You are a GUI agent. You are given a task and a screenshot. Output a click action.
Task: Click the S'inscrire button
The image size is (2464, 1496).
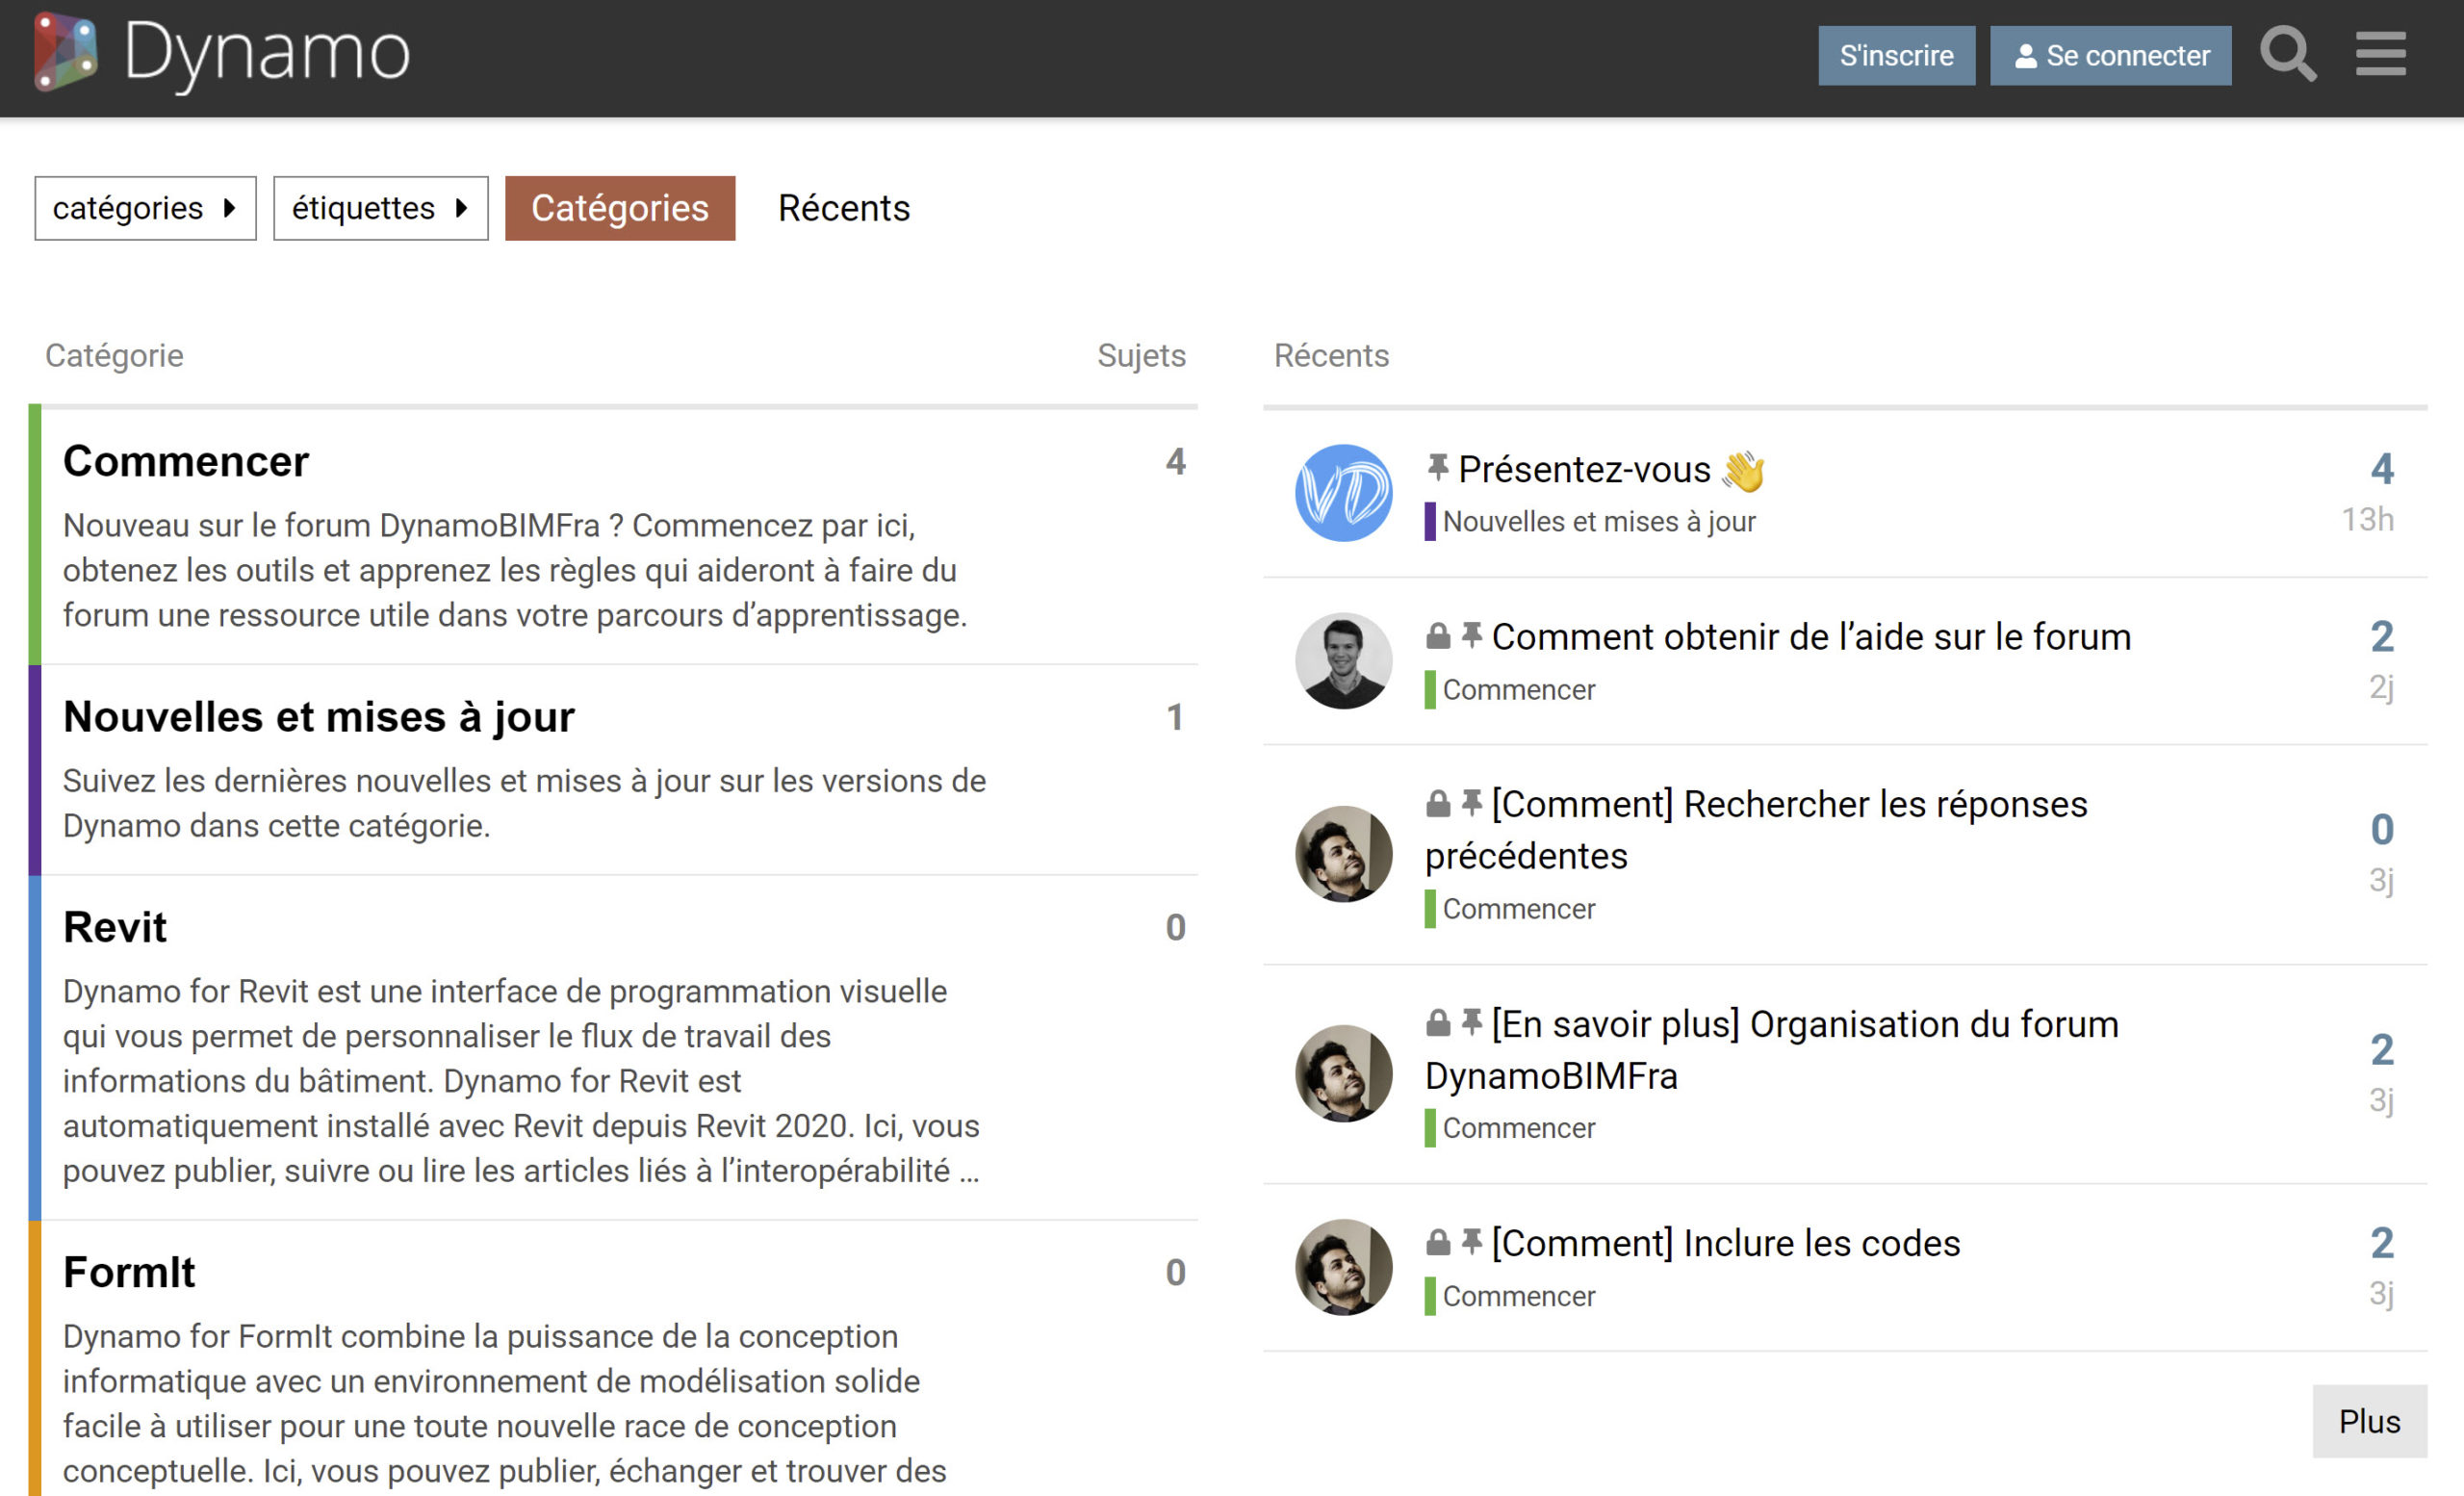pyautogui.click(x=1896, y=55)
